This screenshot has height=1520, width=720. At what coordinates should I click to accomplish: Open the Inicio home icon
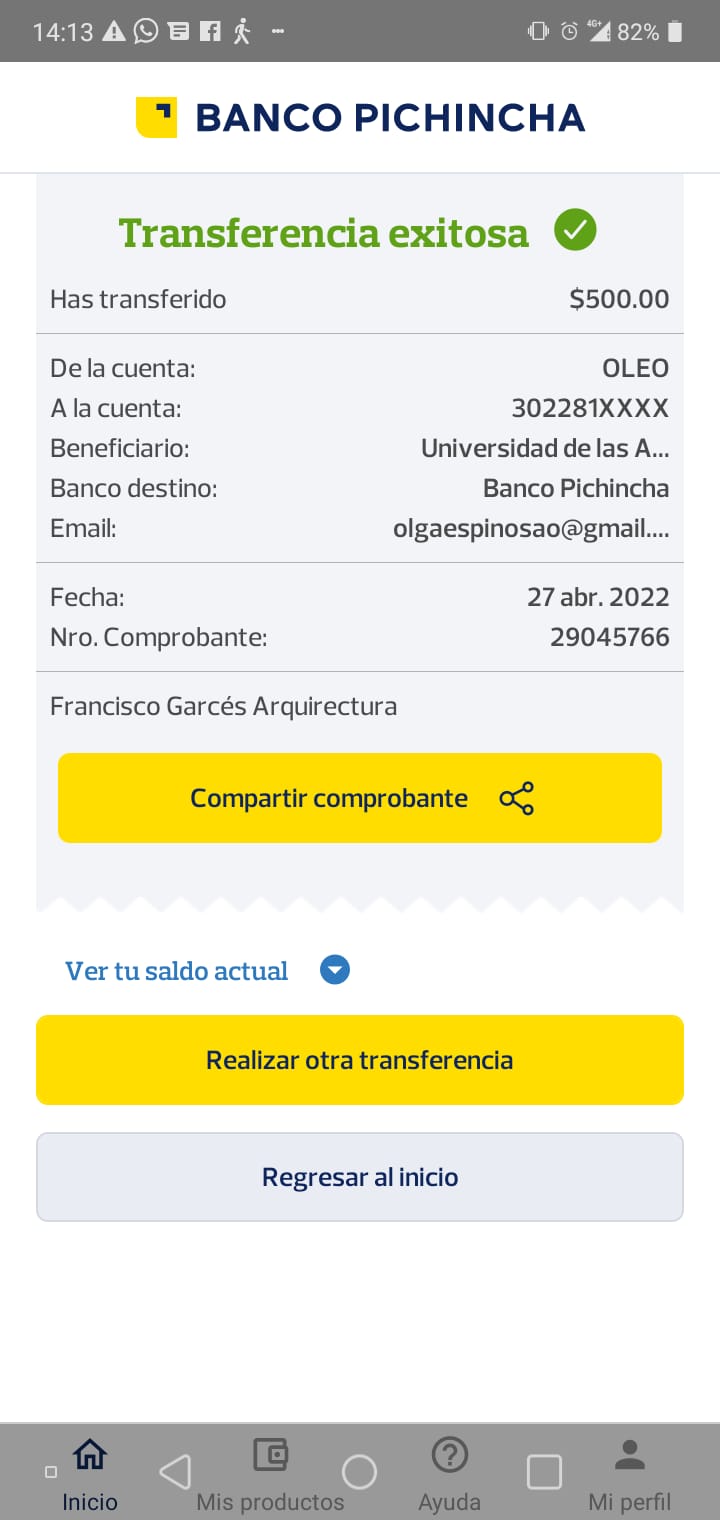point(90,1455)
